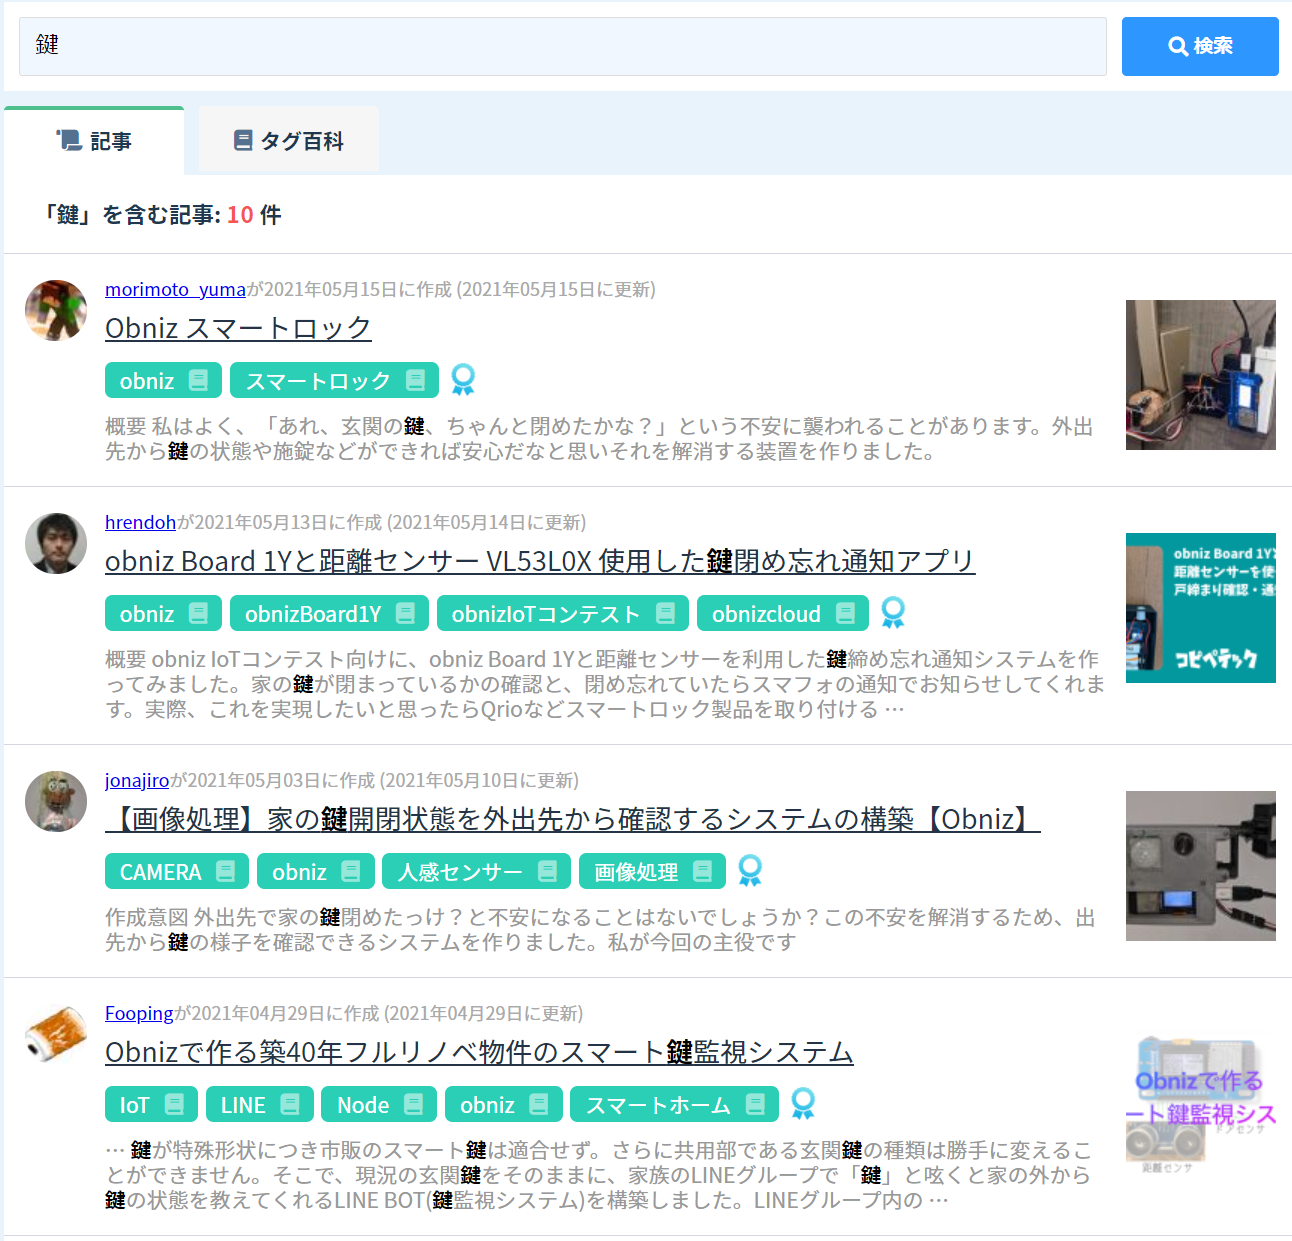Screen dimensions: 1292x1241
Task: Open the Obniz スマートロック article title
Action: 238,328
